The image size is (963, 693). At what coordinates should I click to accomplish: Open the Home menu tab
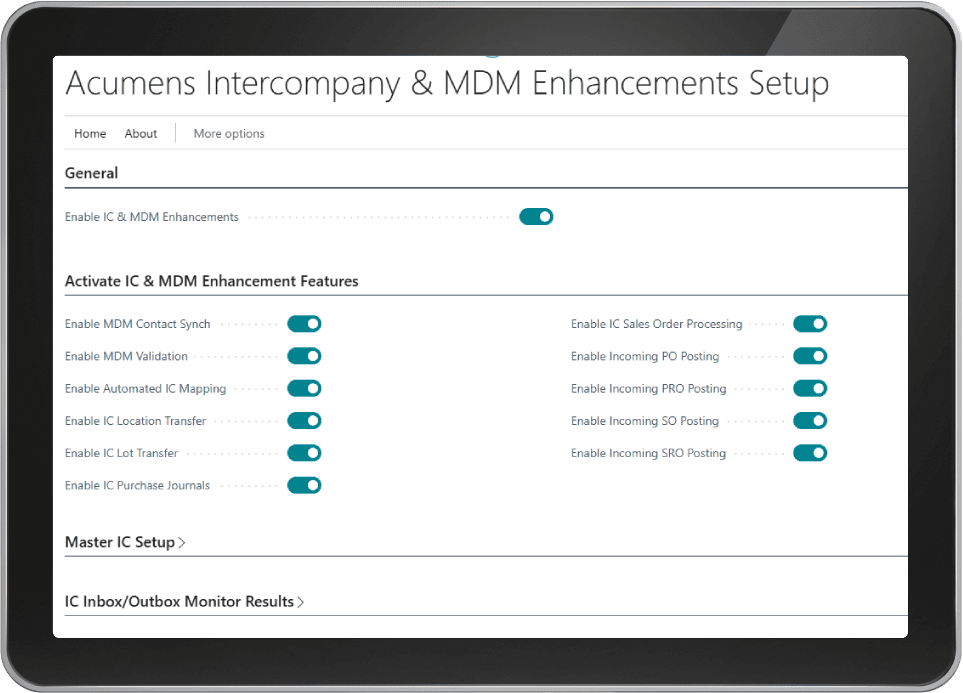point(90,133)
